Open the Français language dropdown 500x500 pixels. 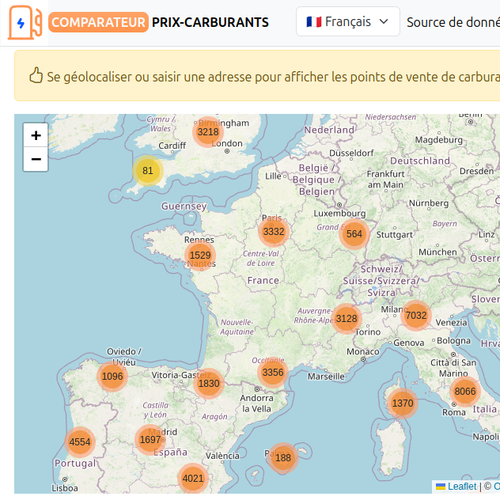point(348,22)
